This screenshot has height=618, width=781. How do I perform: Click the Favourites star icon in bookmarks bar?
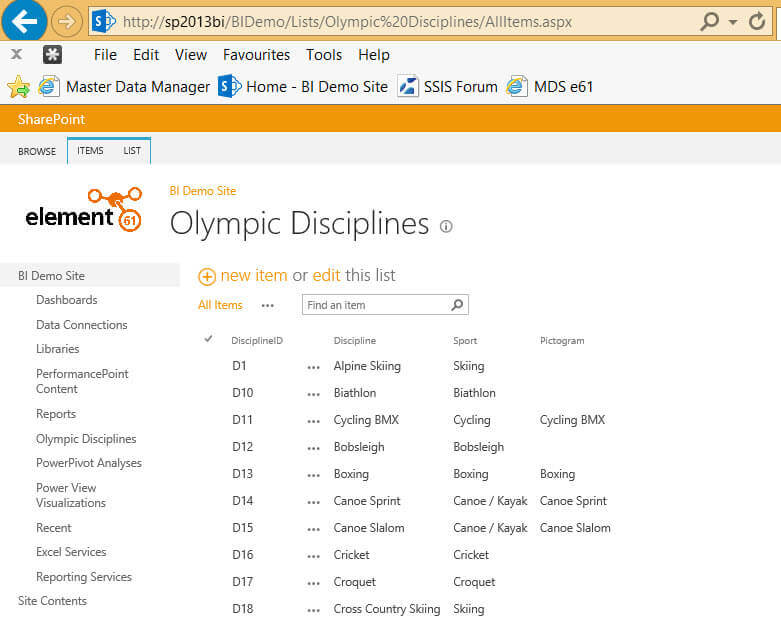coord(18,87)
